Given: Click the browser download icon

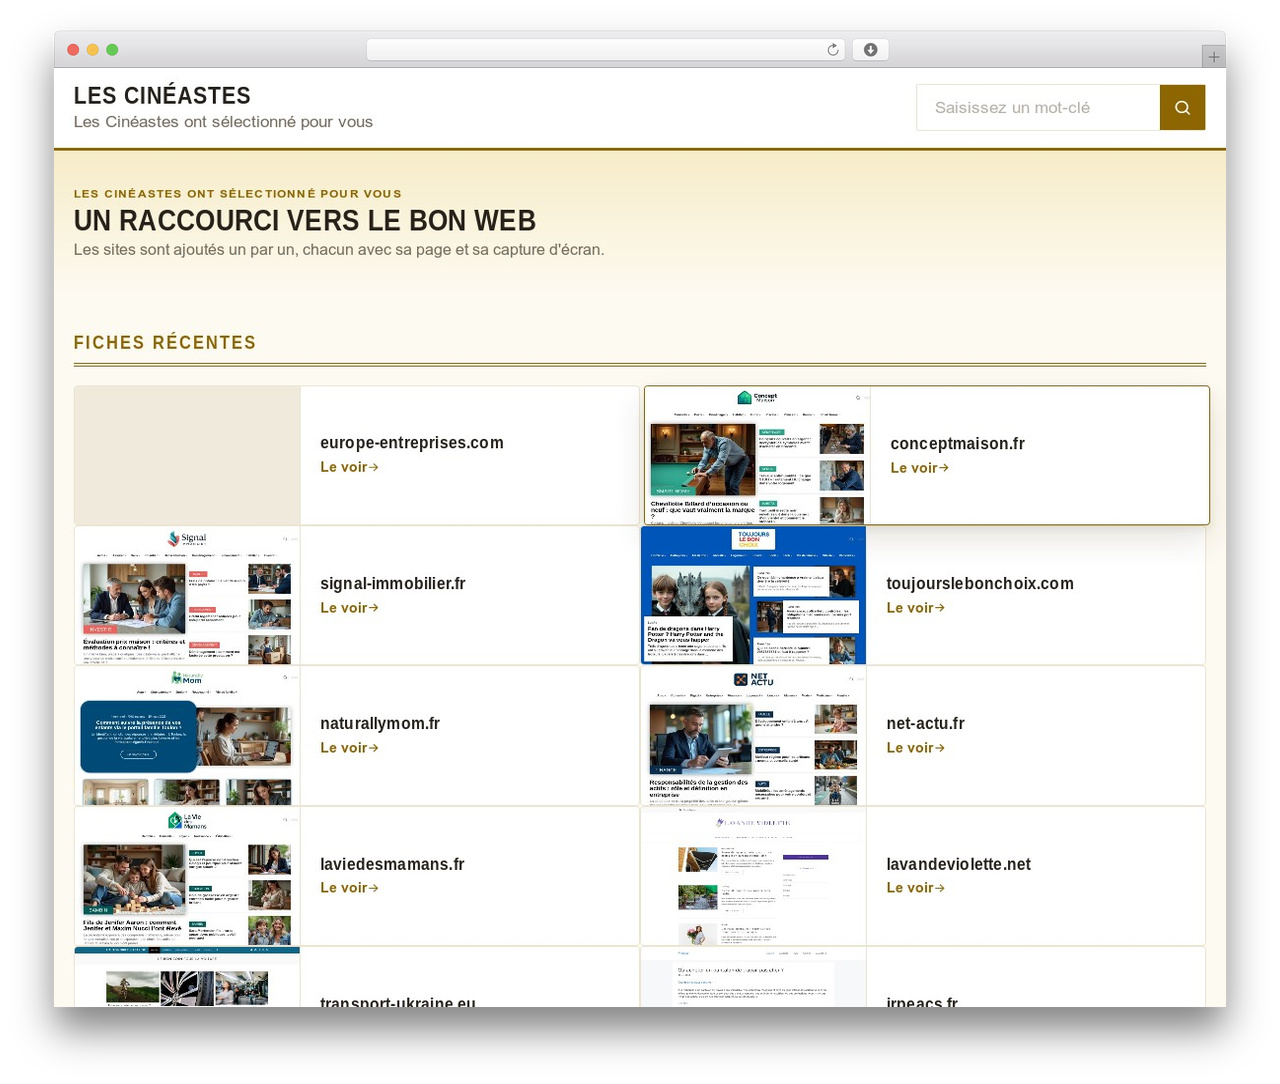Looking at the screenshot, I should click(x=871, y=50).
